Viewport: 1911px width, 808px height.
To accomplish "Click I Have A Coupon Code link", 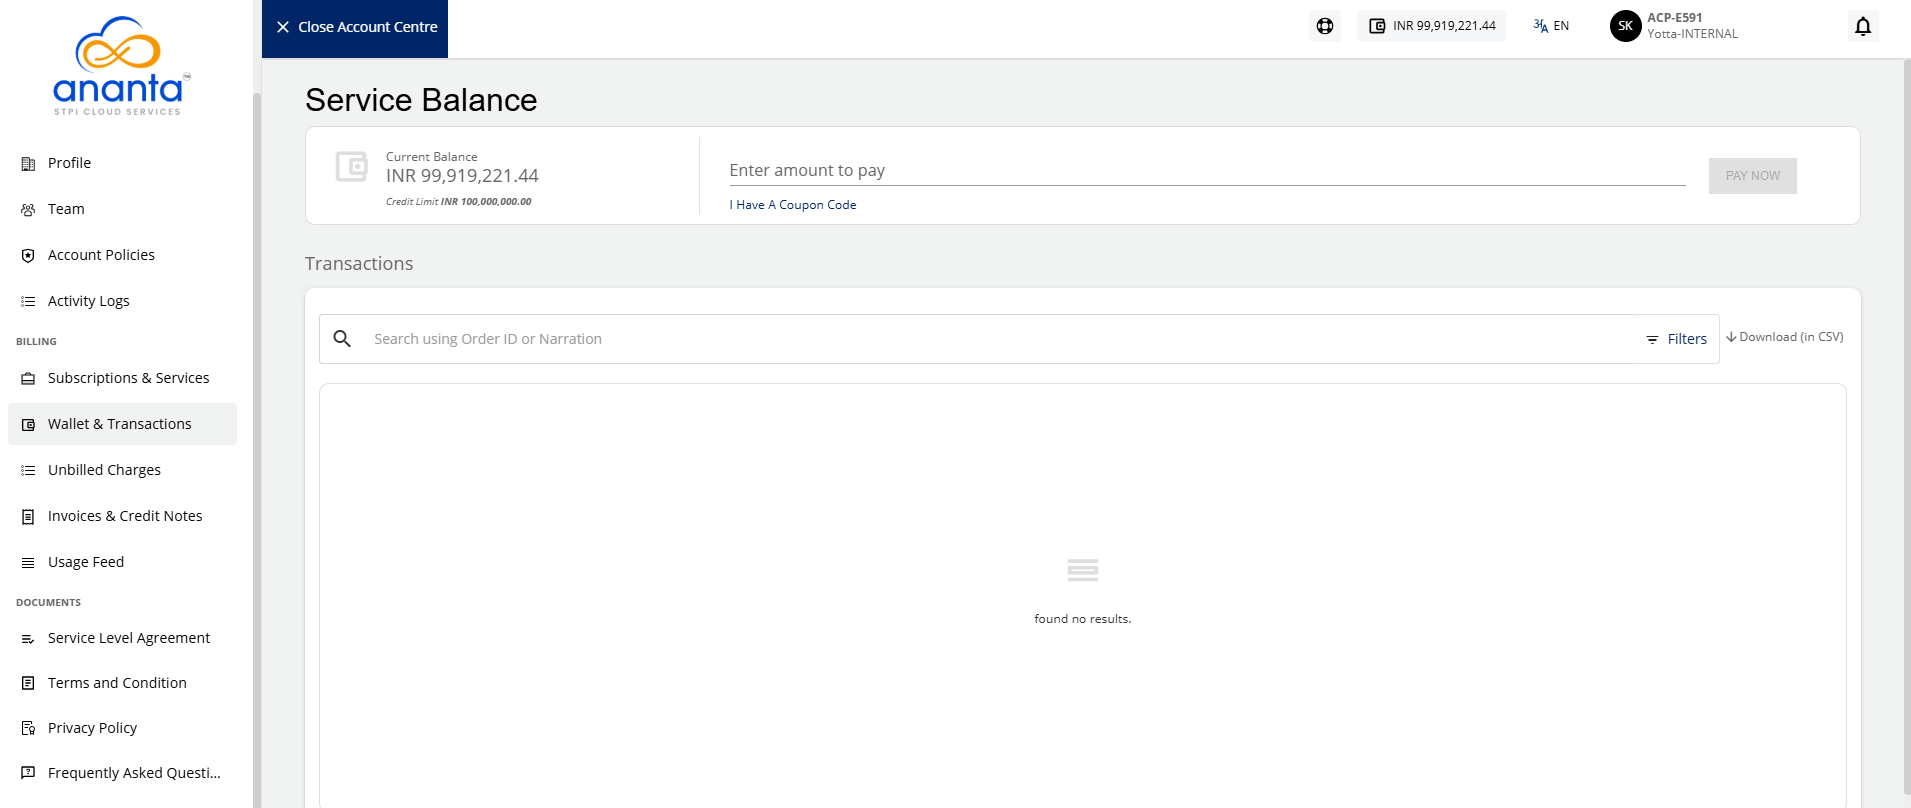I will pos(793,205).
